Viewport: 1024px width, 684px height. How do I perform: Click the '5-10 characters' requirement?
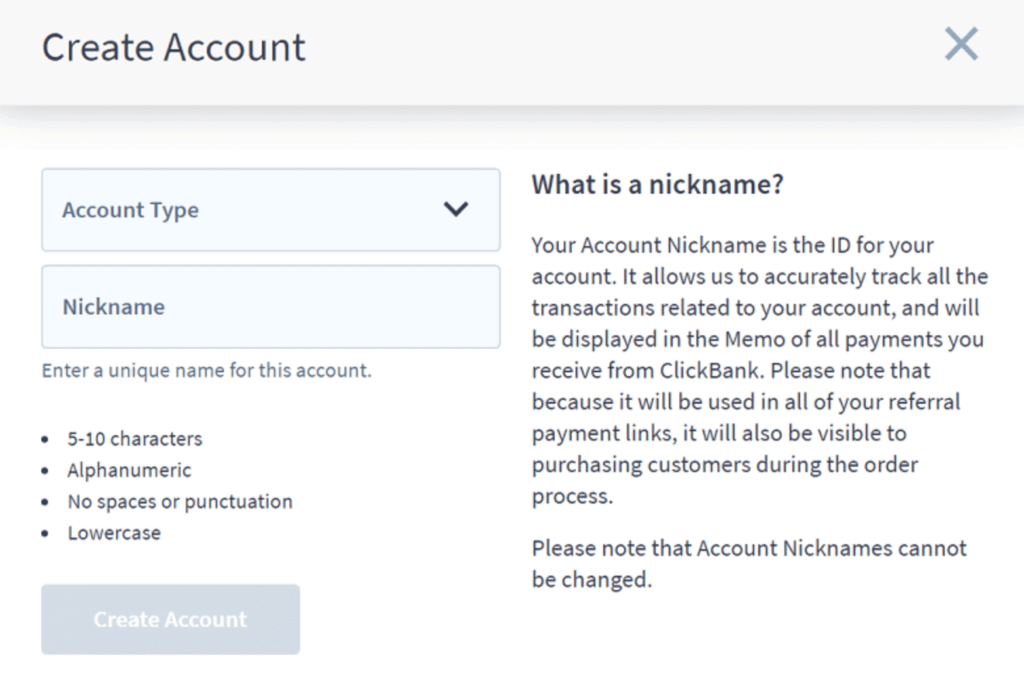[135, 438]
